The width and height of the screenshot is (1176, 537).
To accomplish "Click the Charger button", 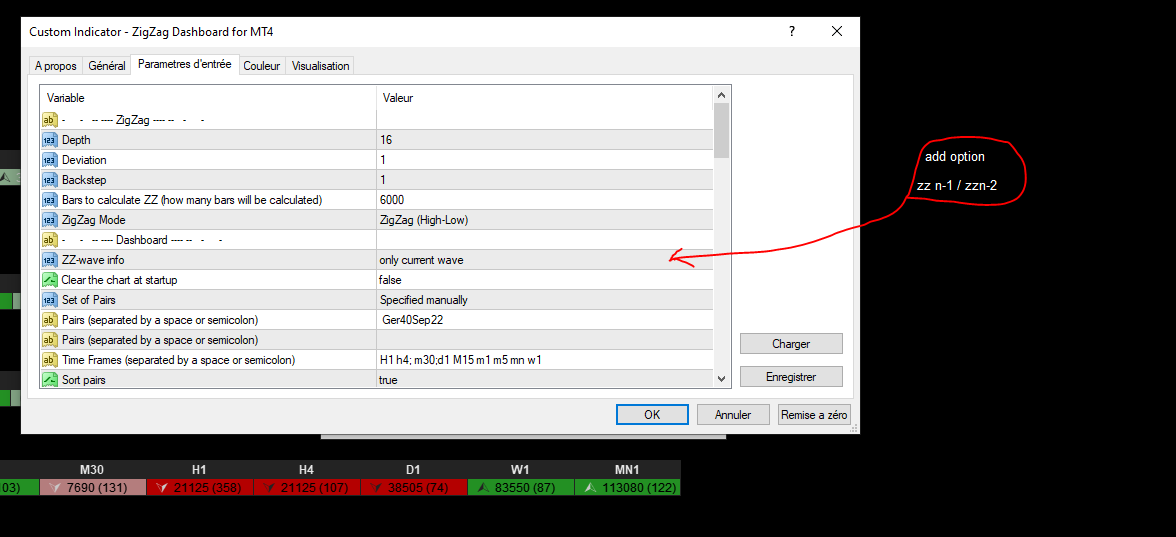I will pos(791,344).
